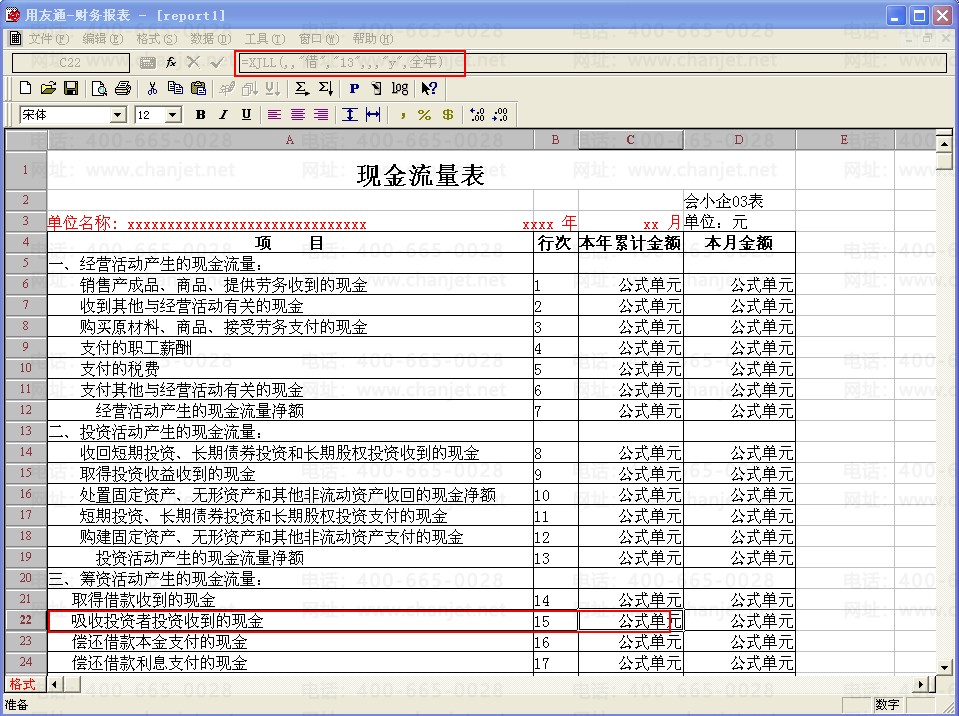959x716 pixels.
Task: Open the font size 12 dropdown
Action: tap(174, 115)
